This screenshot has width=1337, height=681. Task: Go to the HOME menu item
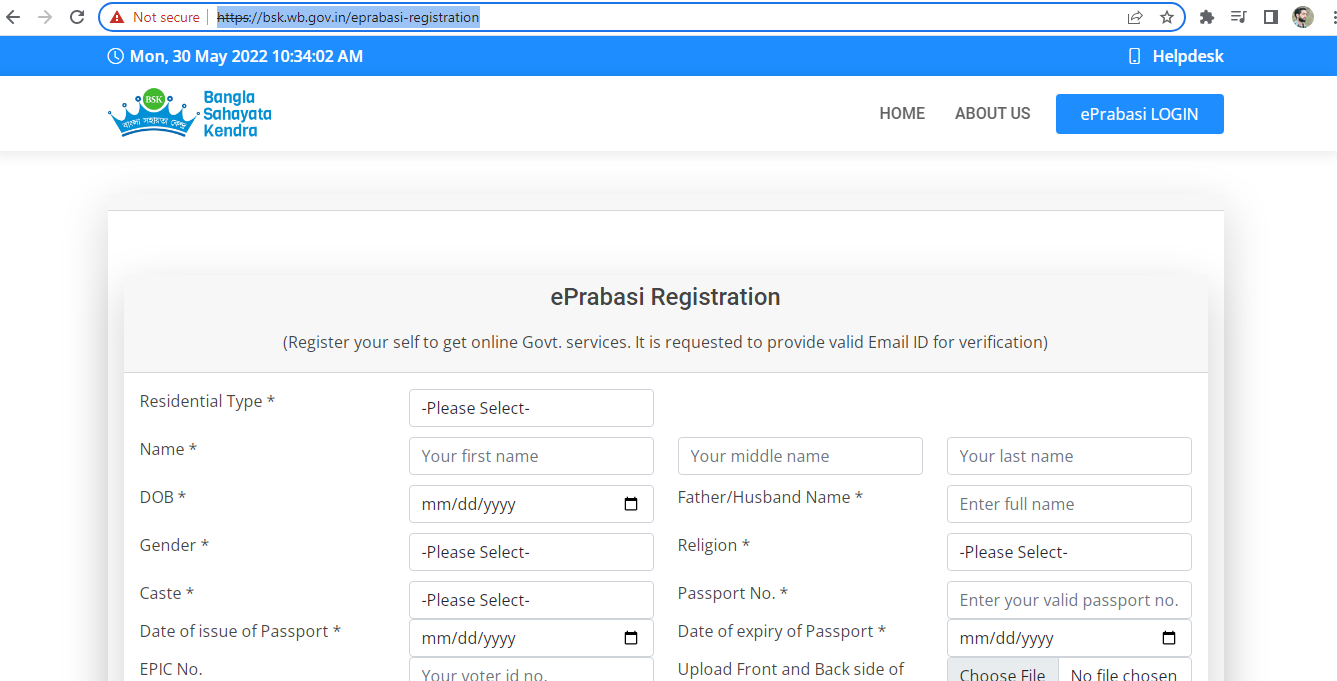[x=902, y=114]
